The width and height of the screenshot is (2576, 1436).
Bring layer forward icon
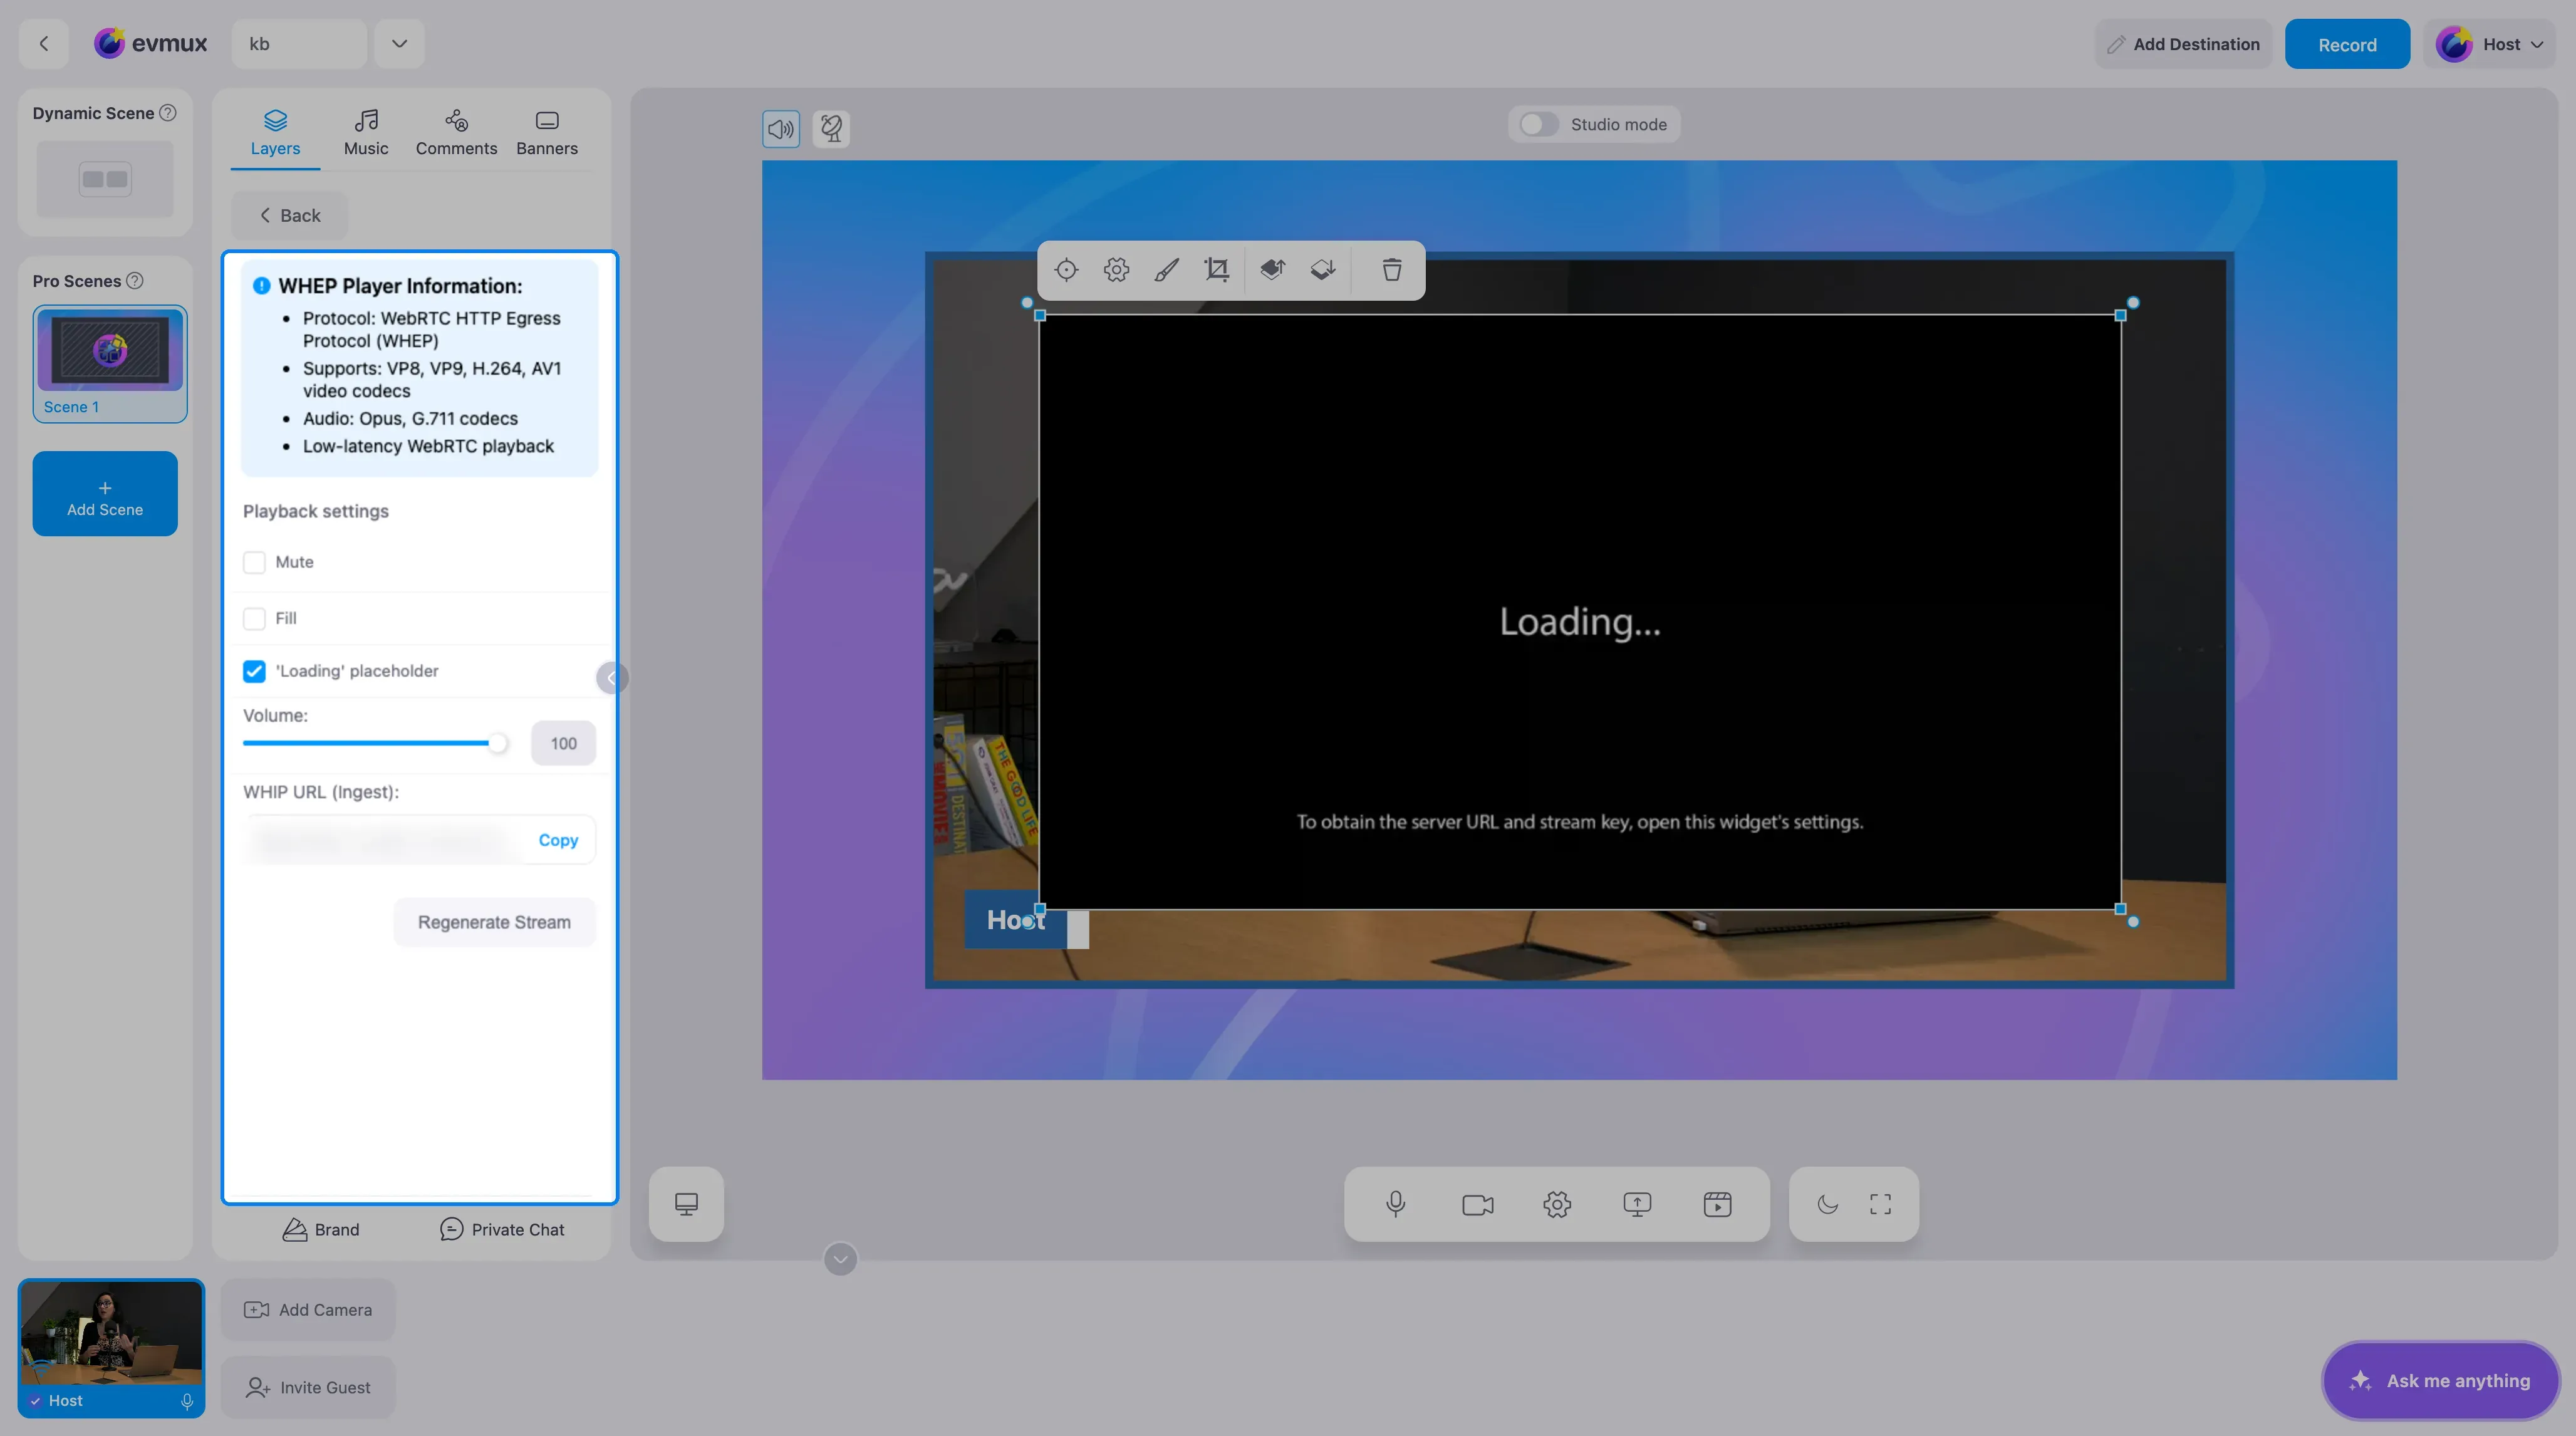click(x=1272, y=270)
